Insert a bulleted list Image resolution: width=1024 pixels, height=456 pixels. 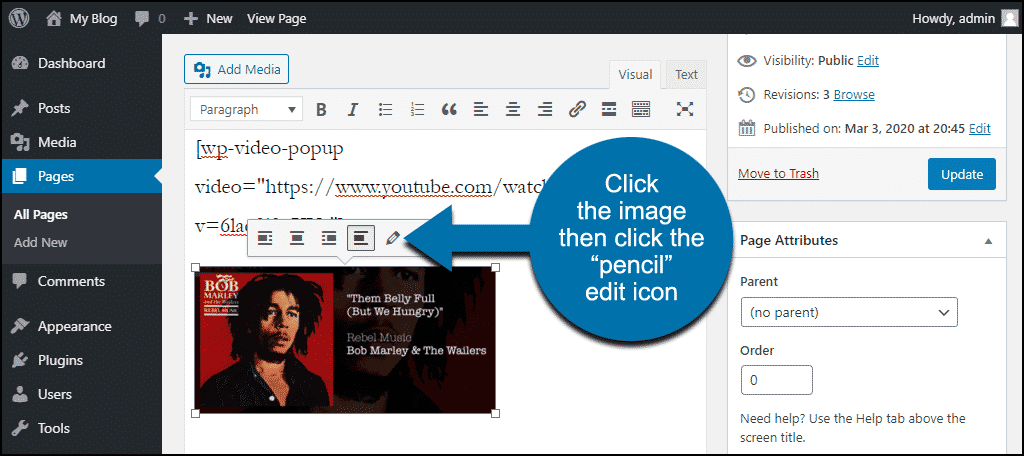(385, 109)
